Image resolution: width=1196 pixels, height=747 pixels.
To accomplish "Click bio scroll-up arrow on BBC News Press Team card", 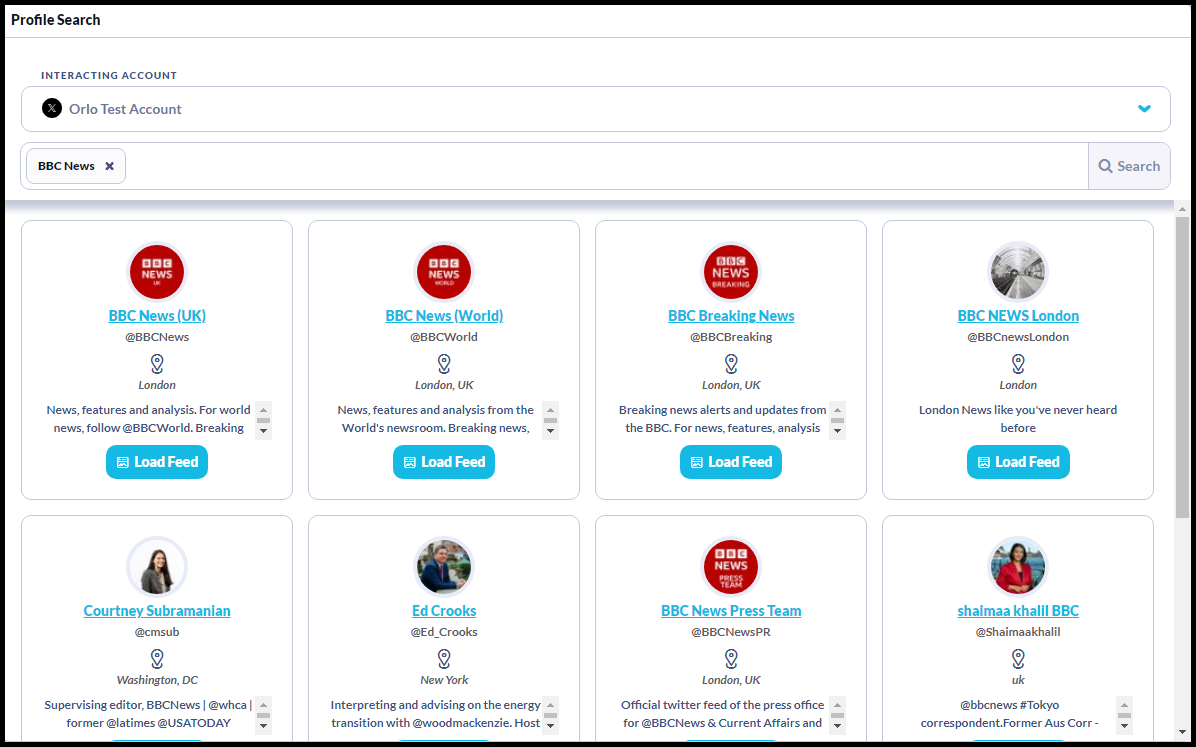I will tap(838, 705).
